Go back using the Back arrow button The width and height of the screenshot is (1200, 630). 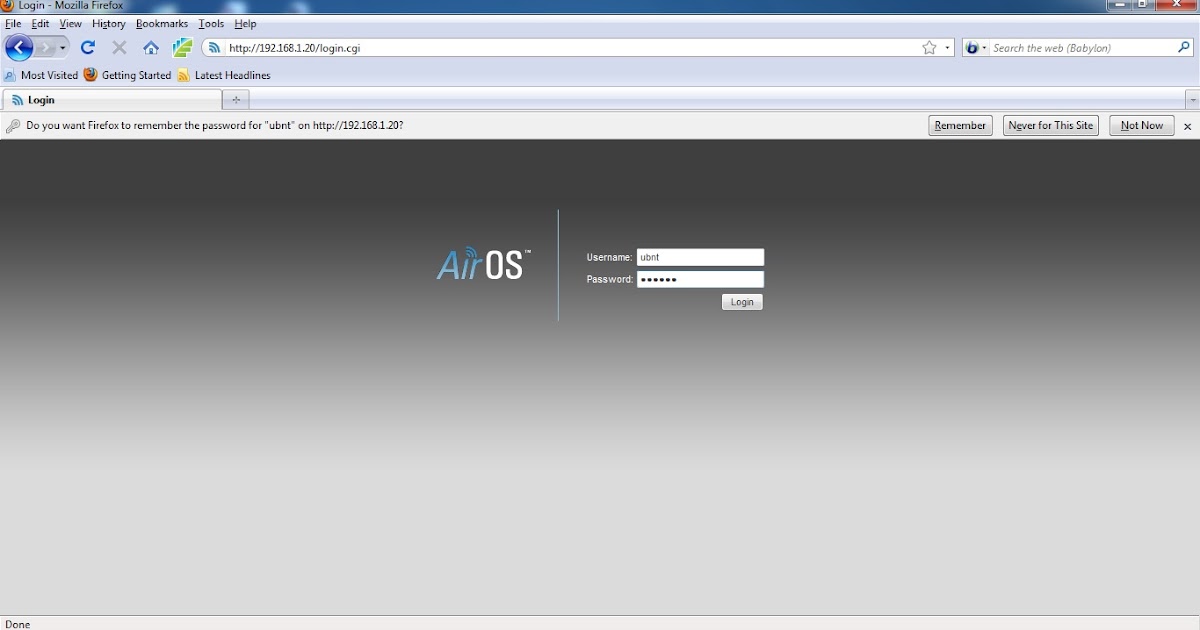coord(18,47)
